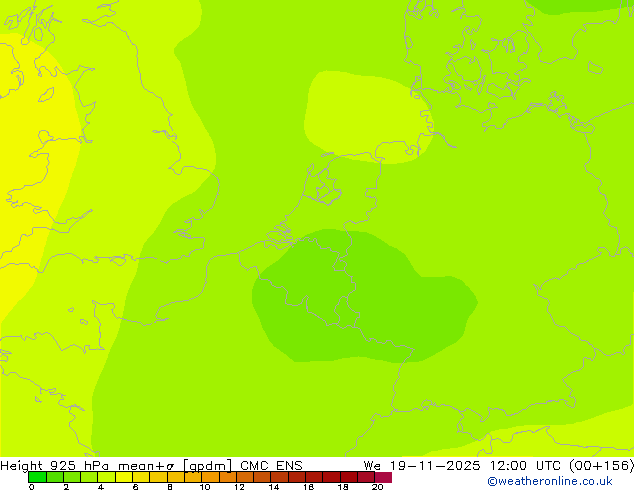Choose the dark-orange swatch for range 11–12
This screenshot has height=490, width=634.
click(228, 477)
